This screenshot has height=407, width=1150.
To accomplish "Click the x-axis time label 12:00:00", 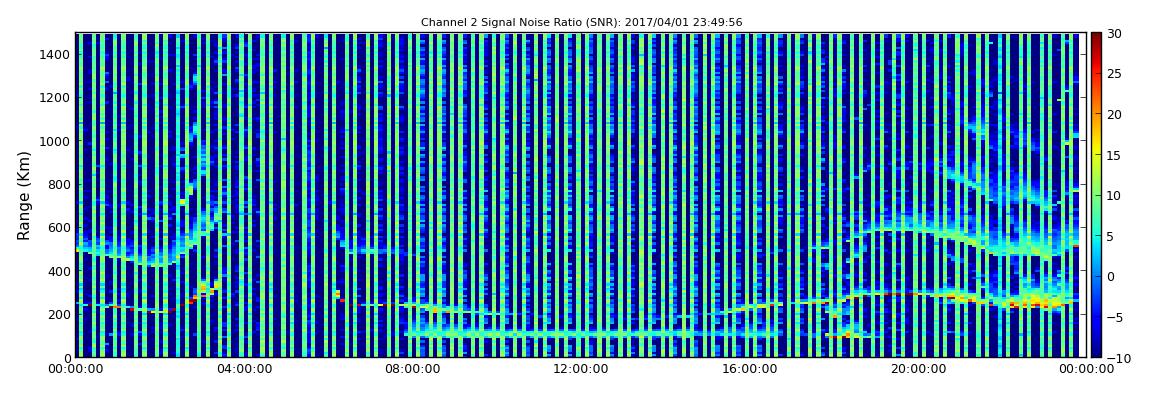I will 581,370.
